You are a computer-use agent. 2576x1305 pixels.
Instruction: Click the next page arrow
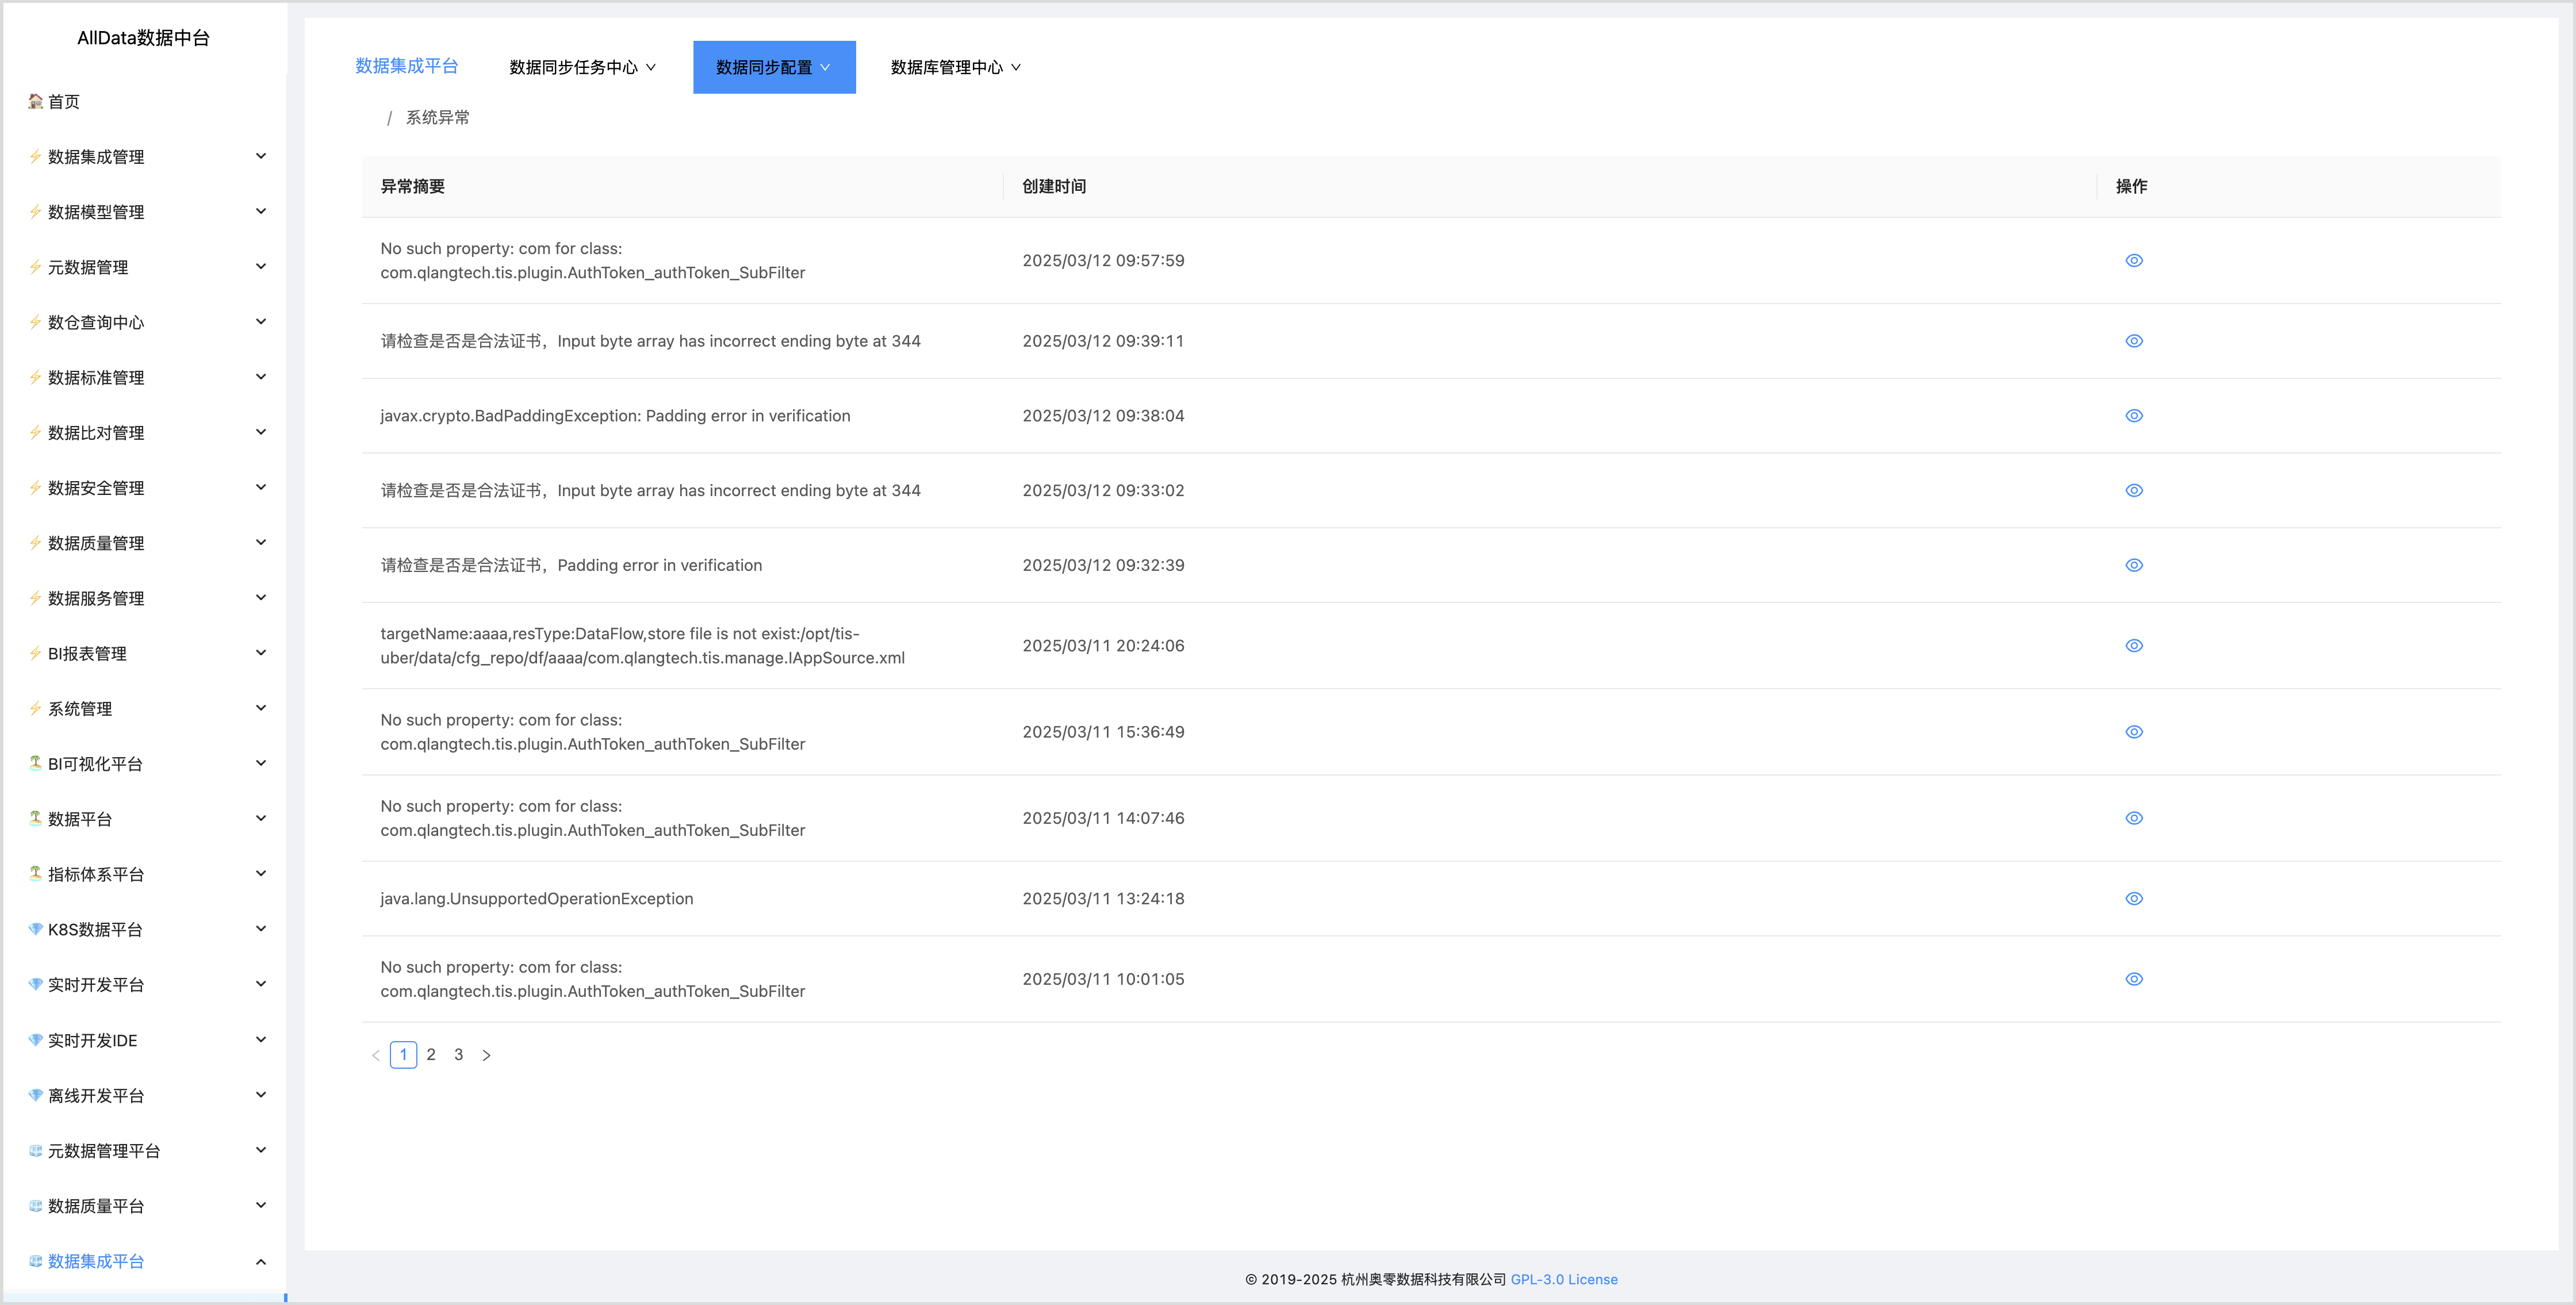(x=487, y=1055)
